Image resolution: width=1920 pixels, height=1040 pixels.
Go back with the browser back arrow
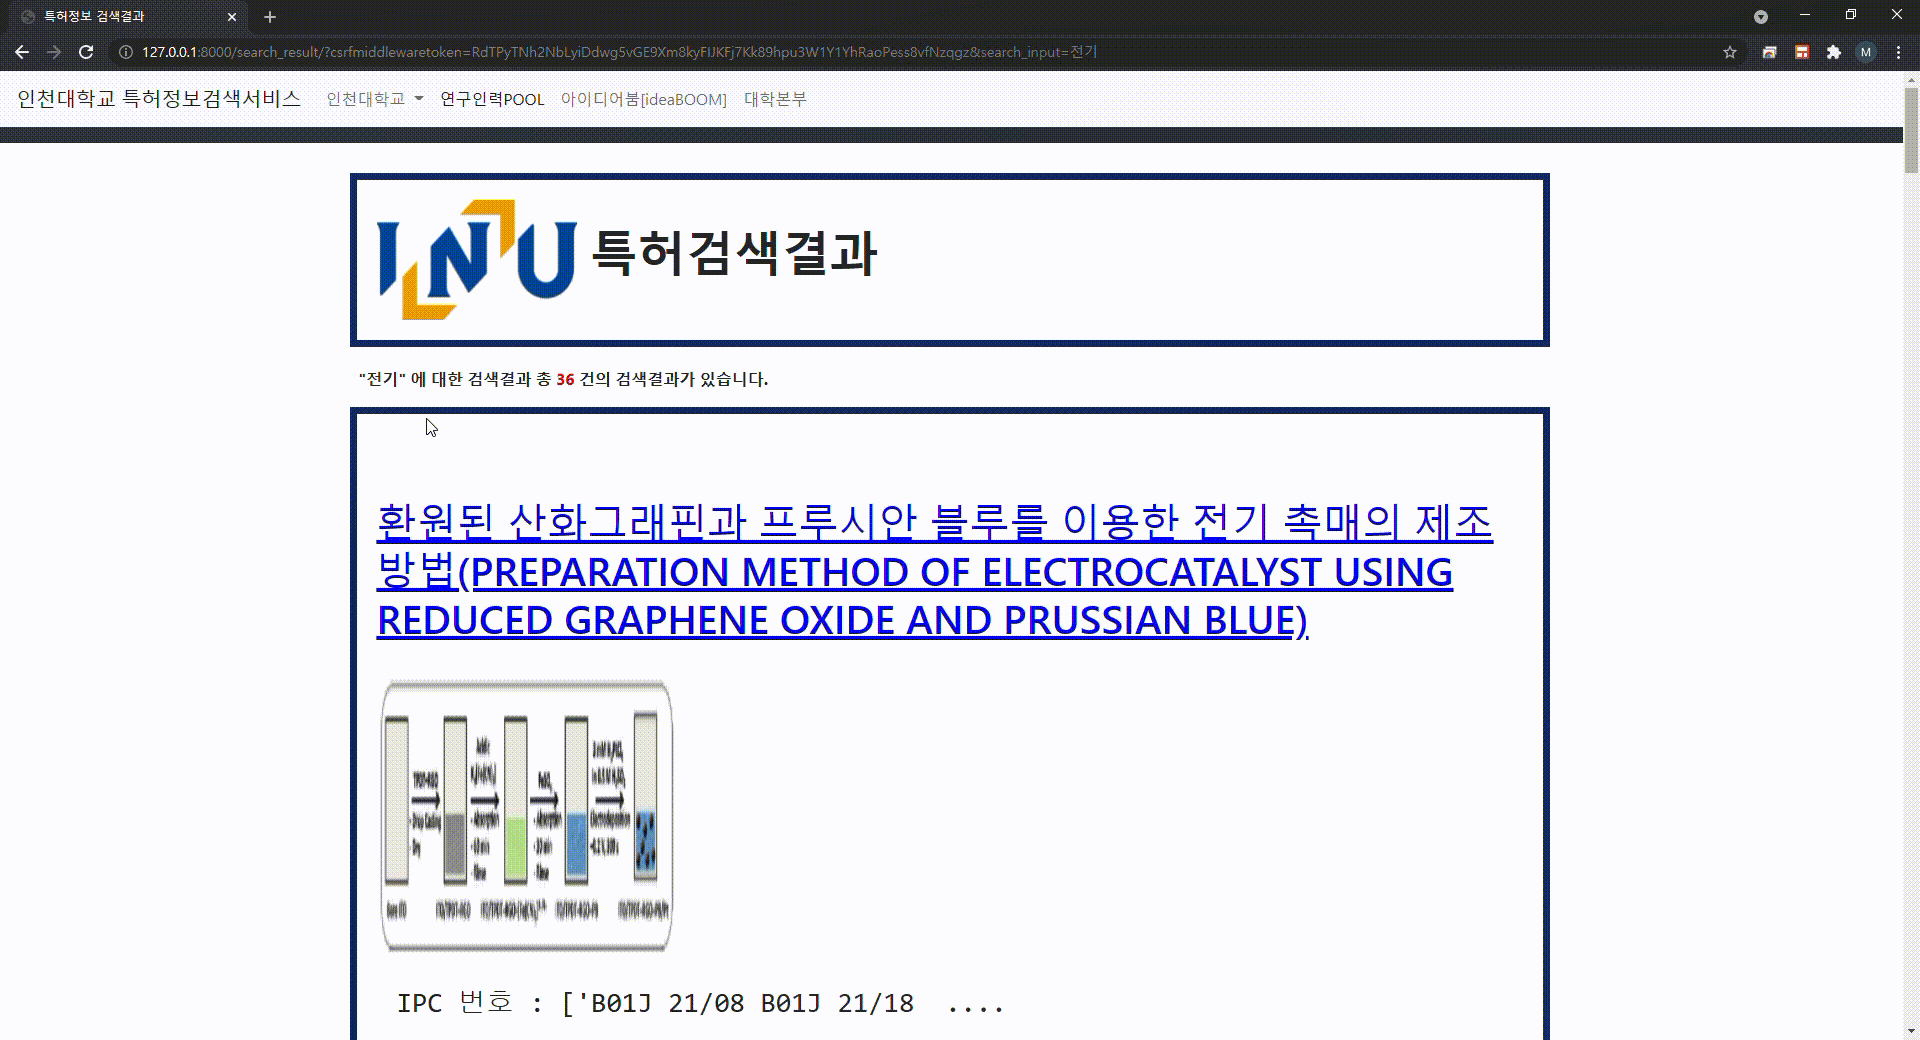[x=22, y=52]
